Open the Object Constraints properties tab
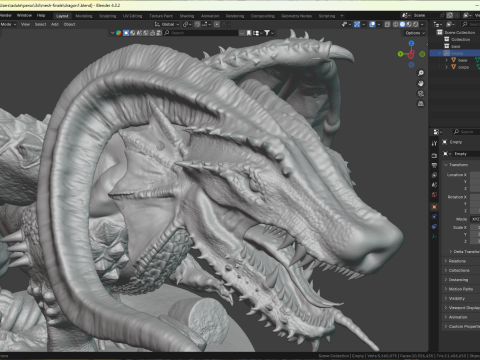This screenshot has height=360, width=480. 434,226
